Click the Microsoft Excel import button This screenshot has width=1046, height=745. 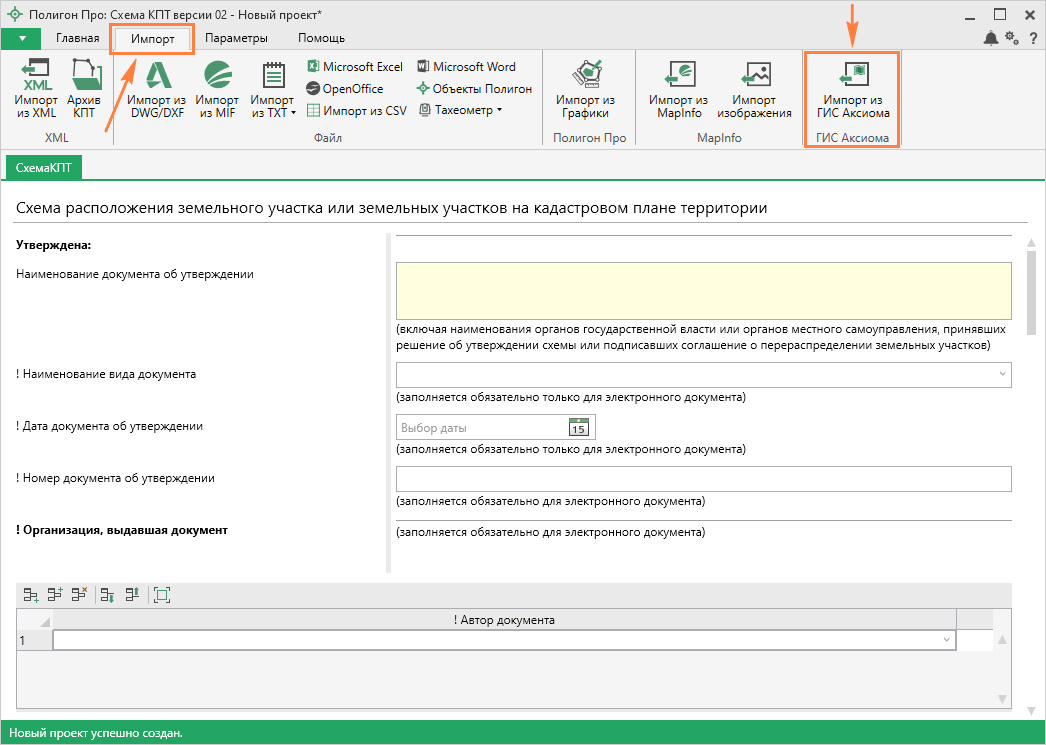(354, 67)
